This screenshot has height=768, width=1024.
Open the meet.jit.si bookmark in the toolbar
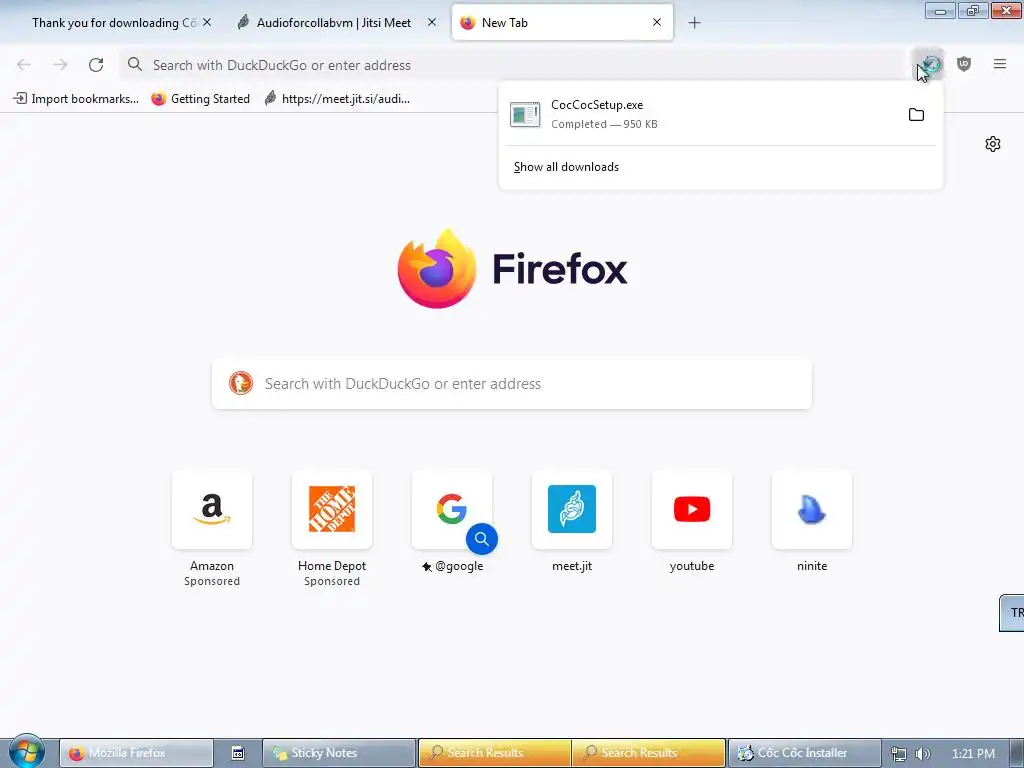click(x=337, y=99)
